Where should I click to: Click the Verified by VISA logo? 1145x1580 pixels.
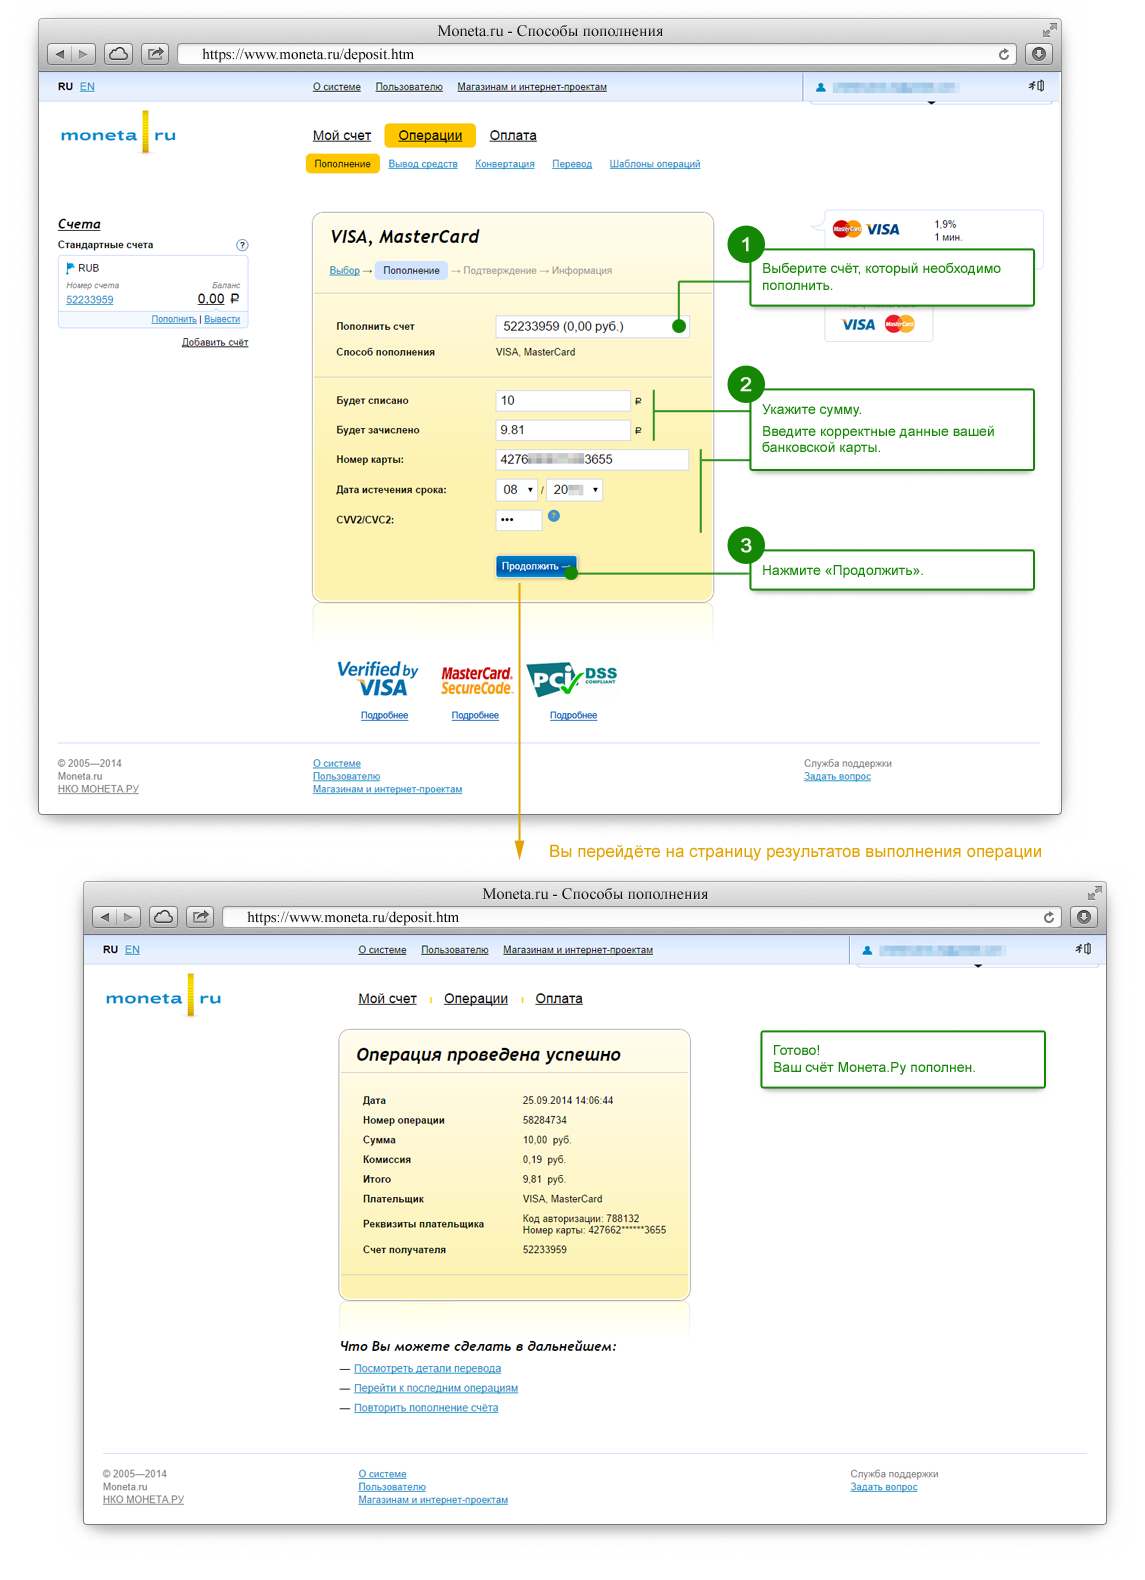(x=378, y=679)
